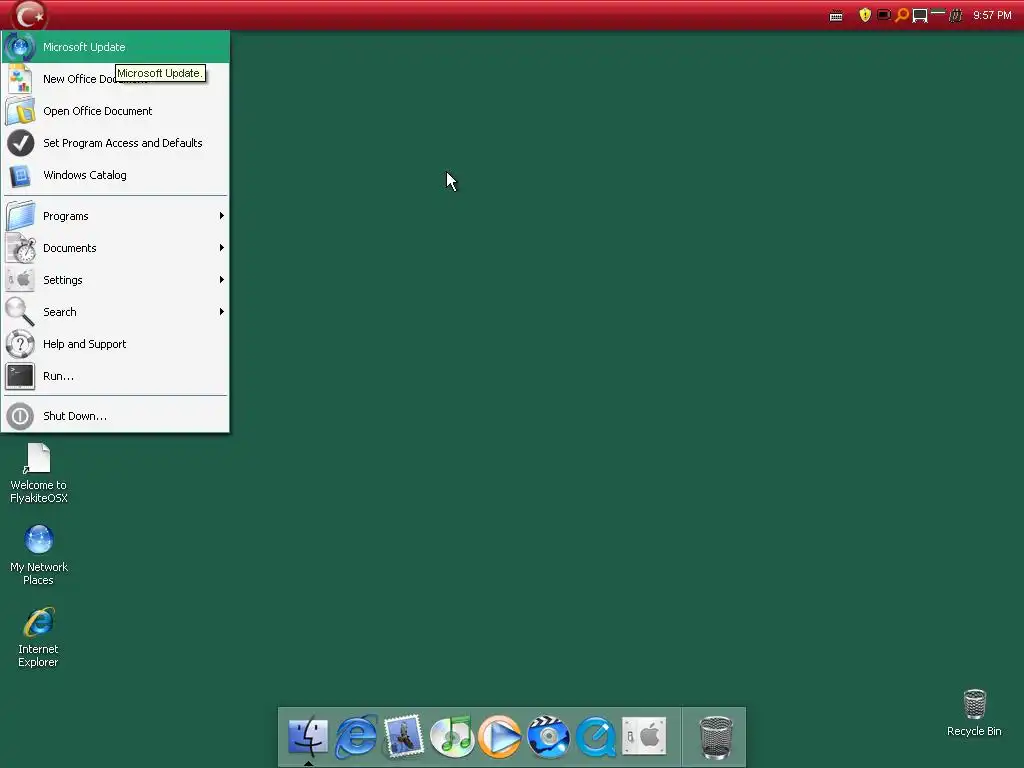Select New Office Document entry
Screen dimensions: 1024x768
116,79
